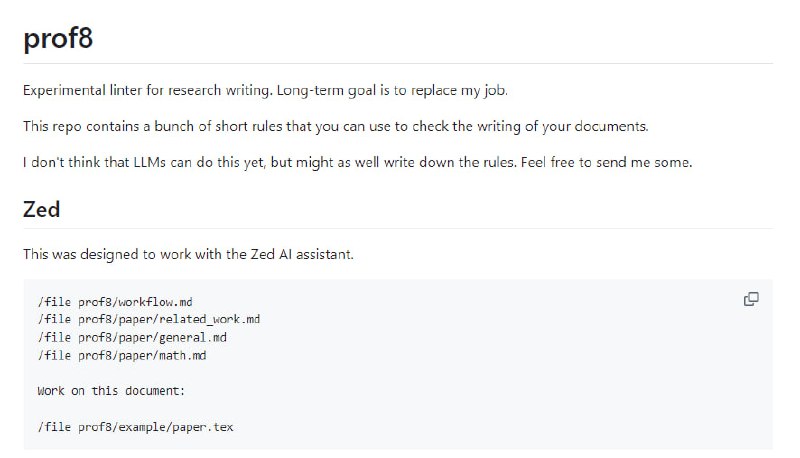Click the Zed section heading
800x458 pixels.
(42, 210)
